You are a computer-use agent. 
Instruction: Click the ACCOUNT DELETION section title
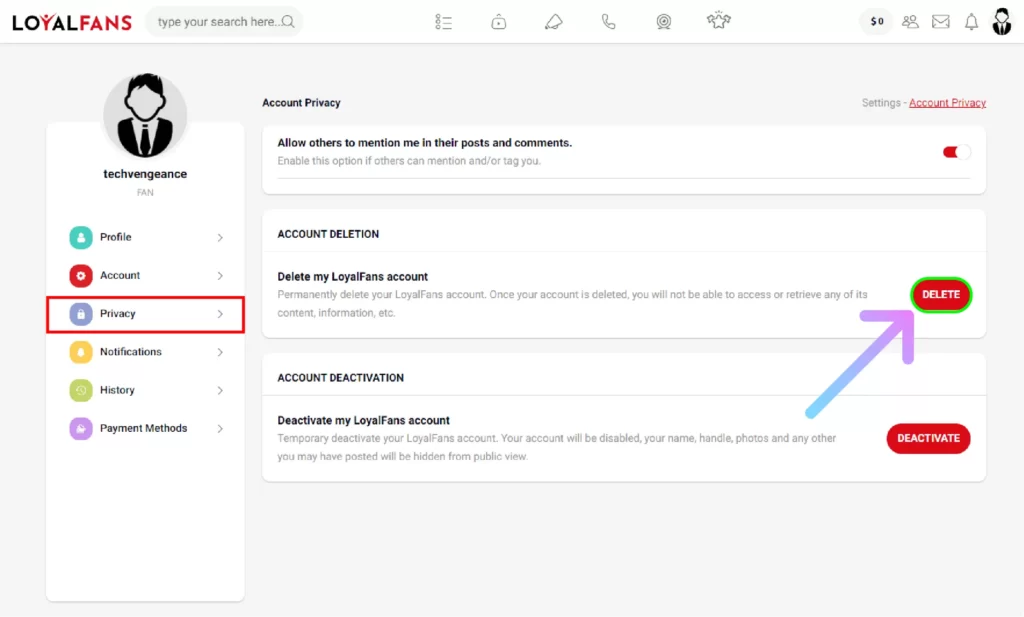[x=328, y=234]
